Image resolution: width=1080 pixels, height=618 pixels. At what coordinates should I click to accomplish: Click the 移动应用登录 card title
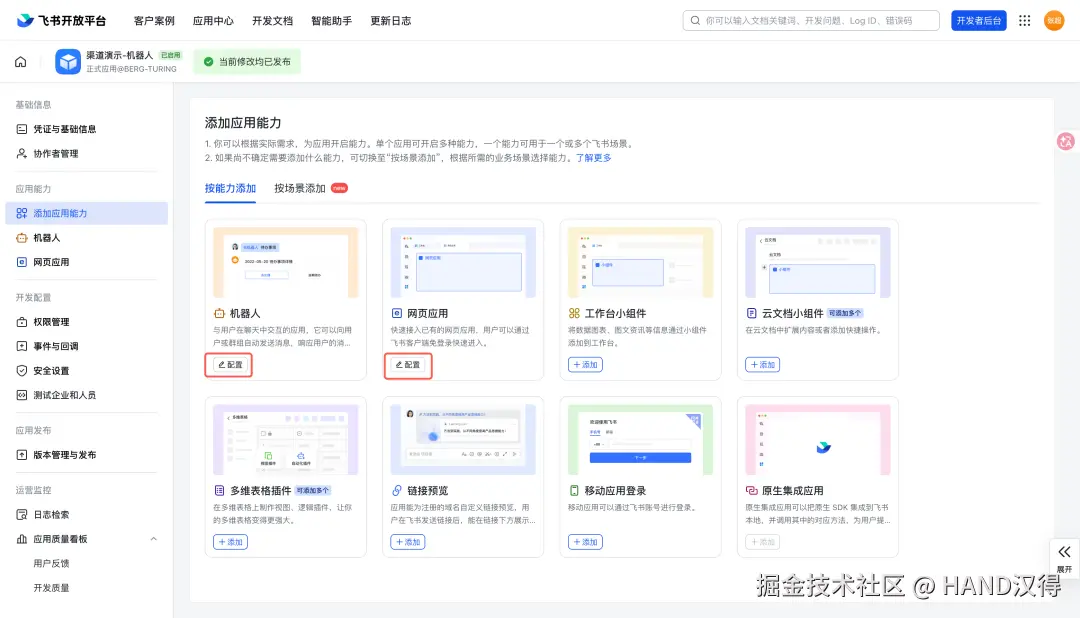point(615,491)
